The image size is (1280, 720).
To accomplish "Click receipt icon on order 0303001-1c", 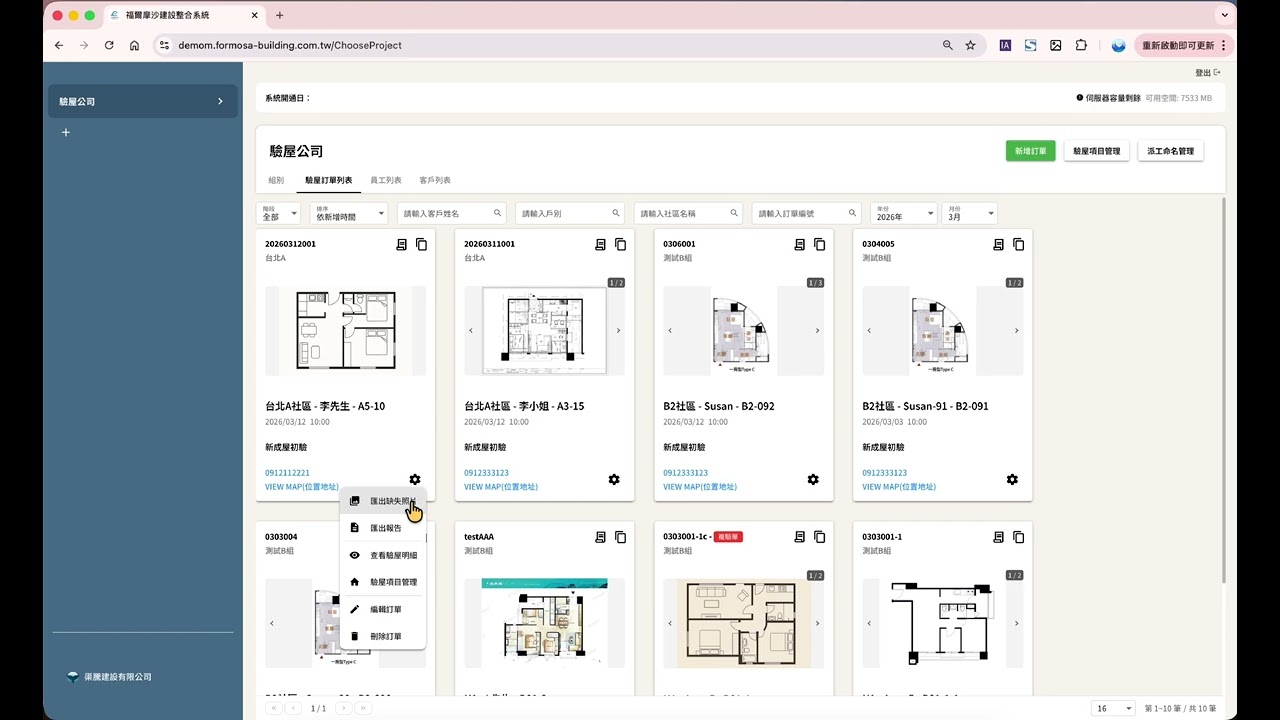I will tap(799, 537).
